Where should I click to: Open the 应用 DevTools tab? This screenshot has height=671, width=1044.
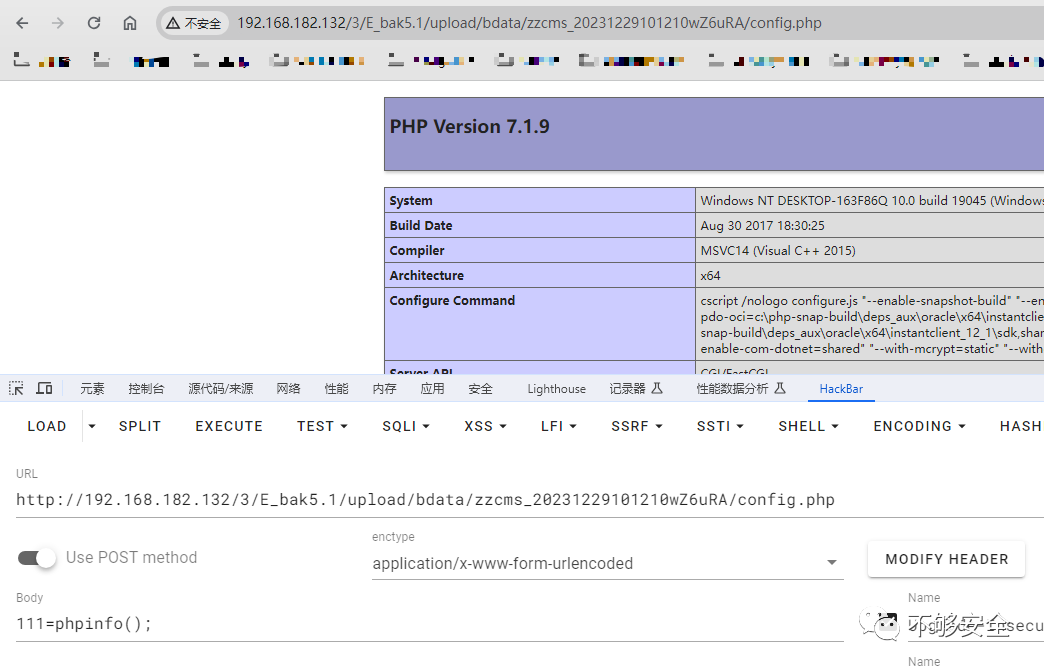[x=432, y=389]
